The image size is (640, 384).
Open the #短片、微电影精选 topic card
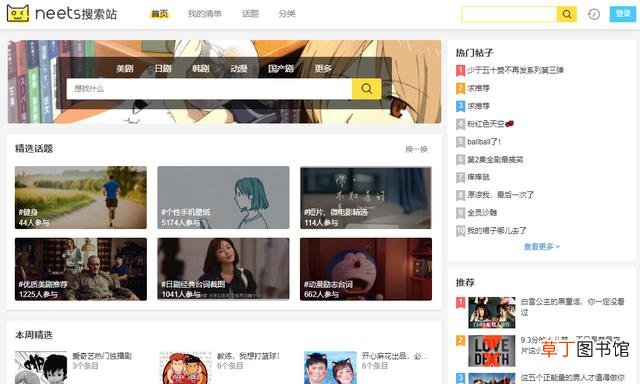[x=366, y=198]
